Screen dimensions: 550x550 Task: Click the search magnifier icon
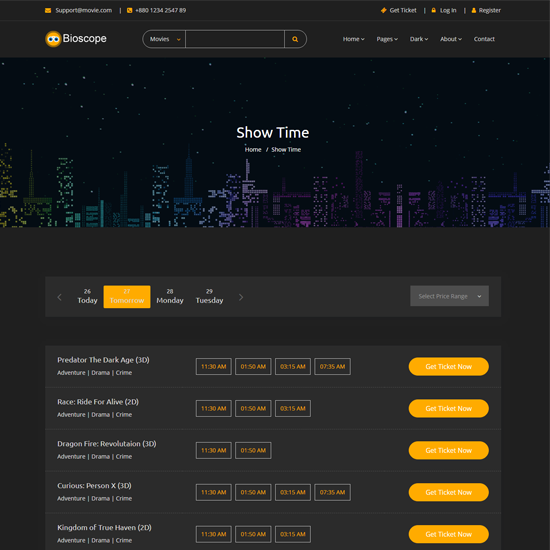(295, 39)
